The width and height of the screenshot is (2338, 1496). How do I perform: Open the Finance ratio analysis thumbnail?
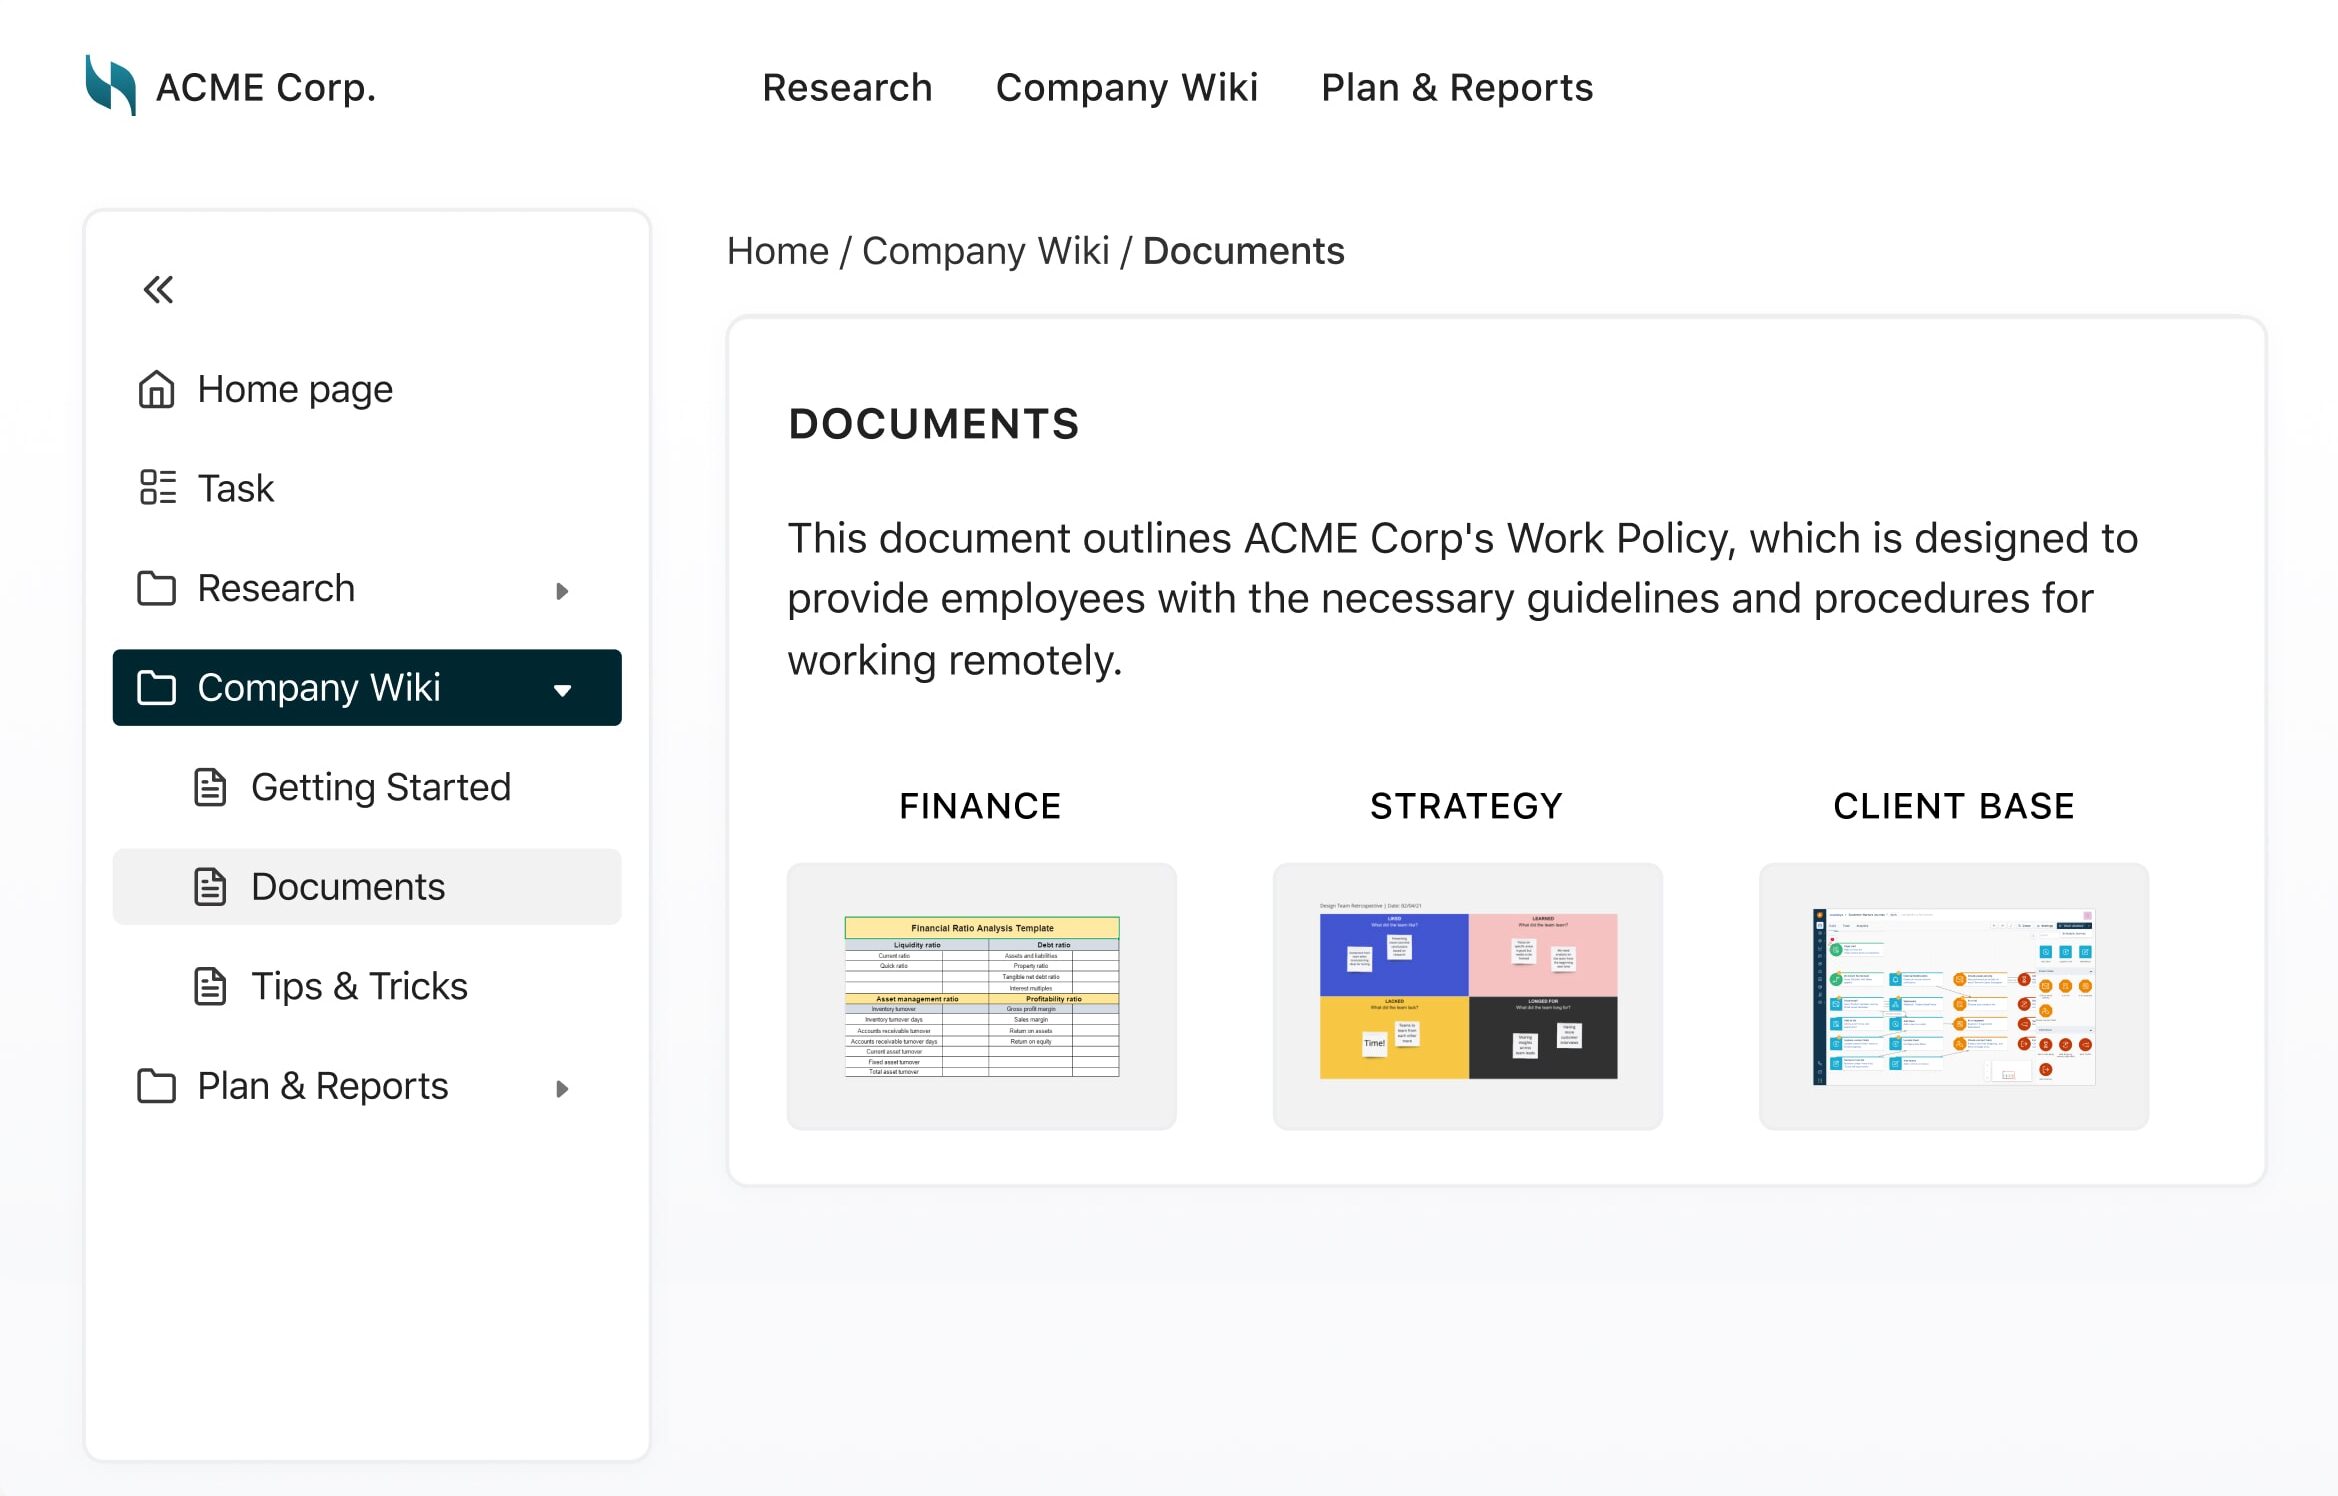982,996
